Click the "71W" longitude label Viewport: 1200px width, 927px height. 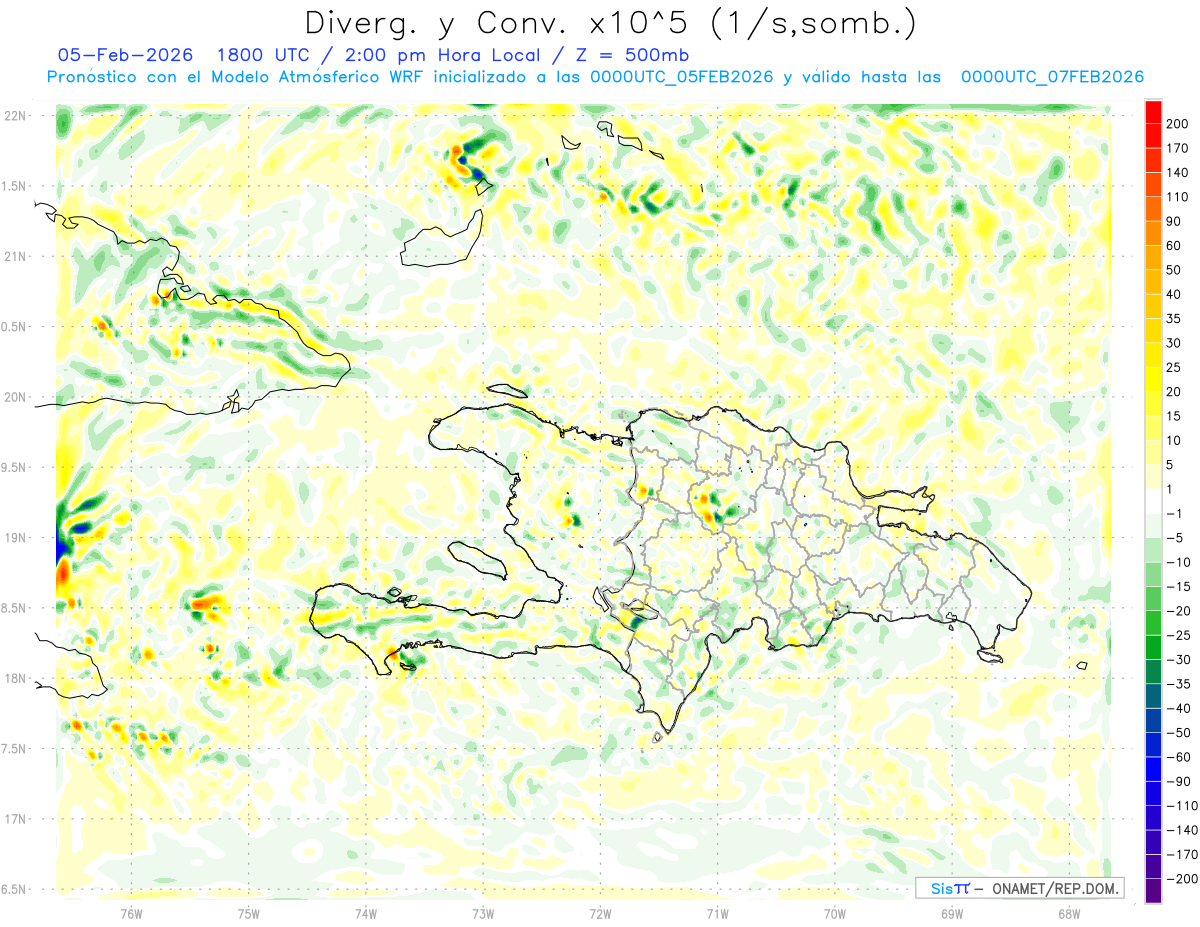pos(717,912)
